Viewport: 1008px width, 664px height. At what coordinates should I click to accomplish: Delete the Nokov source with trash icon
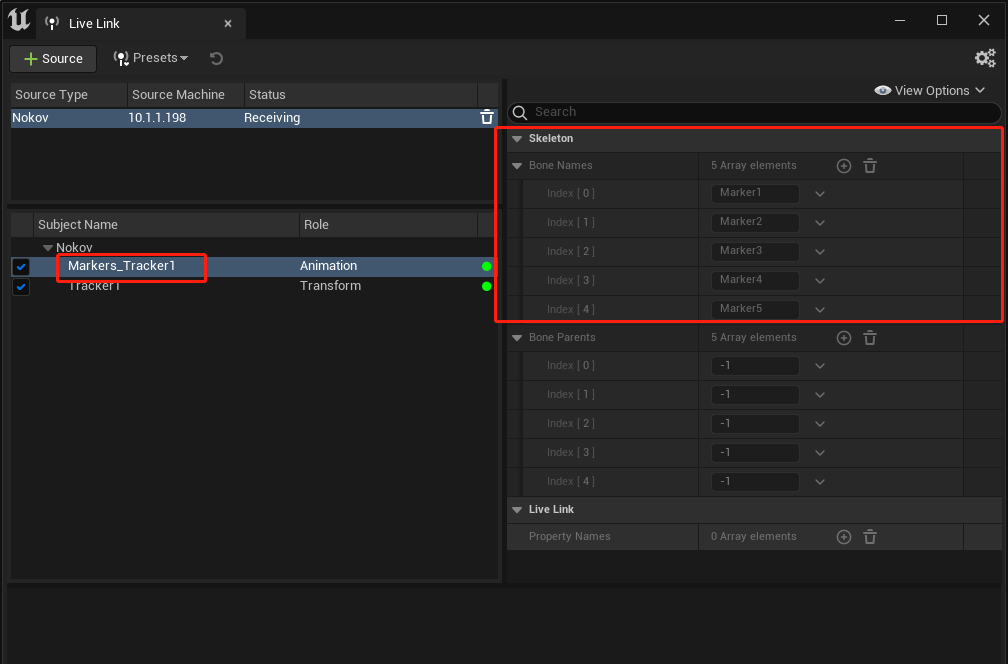(x=487, y=118)
